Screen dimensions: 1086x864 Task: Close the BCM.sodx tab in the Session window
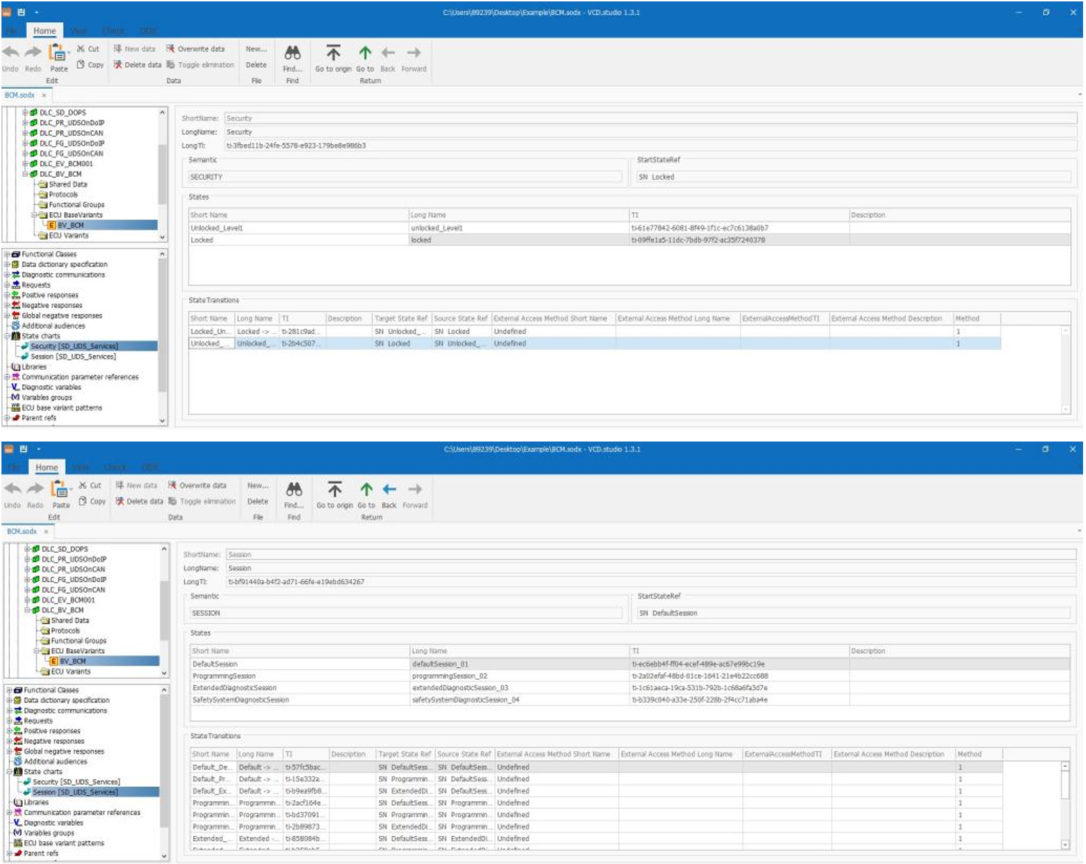pos(46,532)
